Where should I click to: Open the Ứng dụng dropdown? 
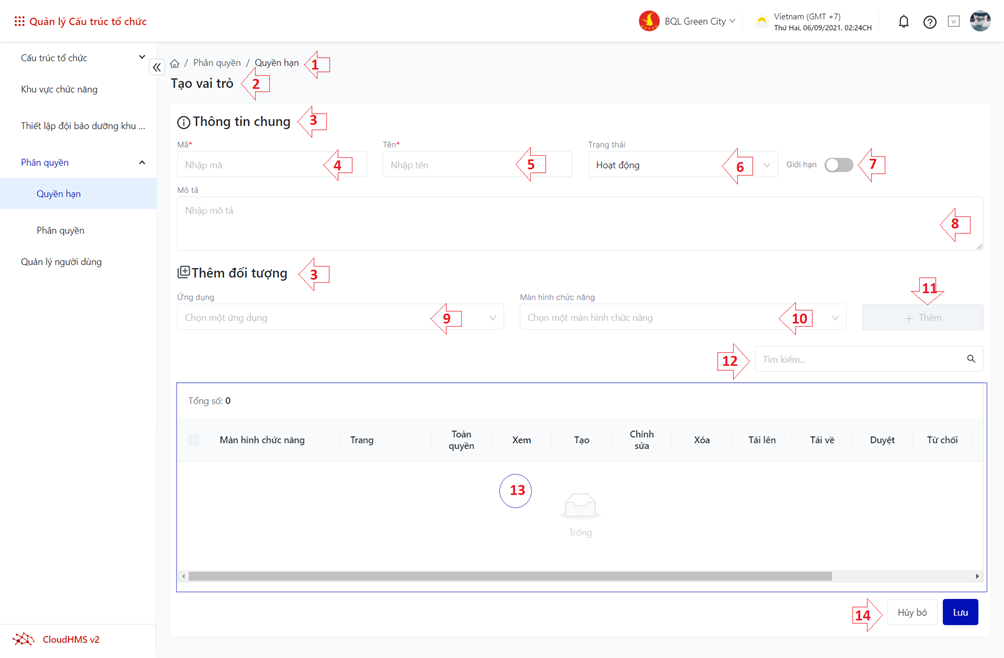340,318
